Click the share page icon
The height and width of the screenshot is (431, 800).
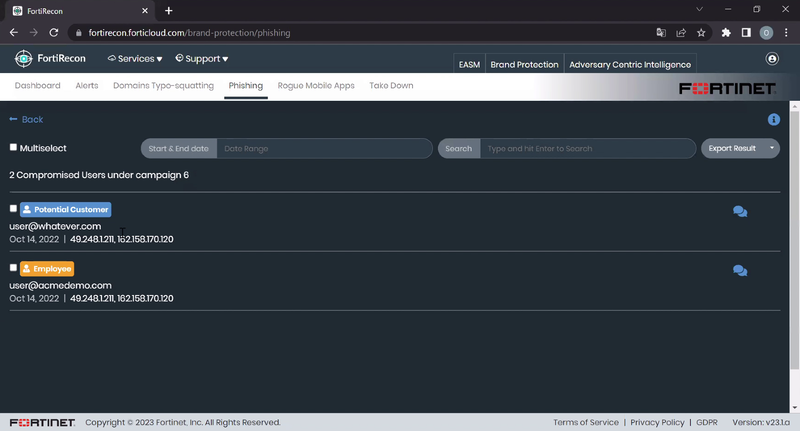(681, 33)
